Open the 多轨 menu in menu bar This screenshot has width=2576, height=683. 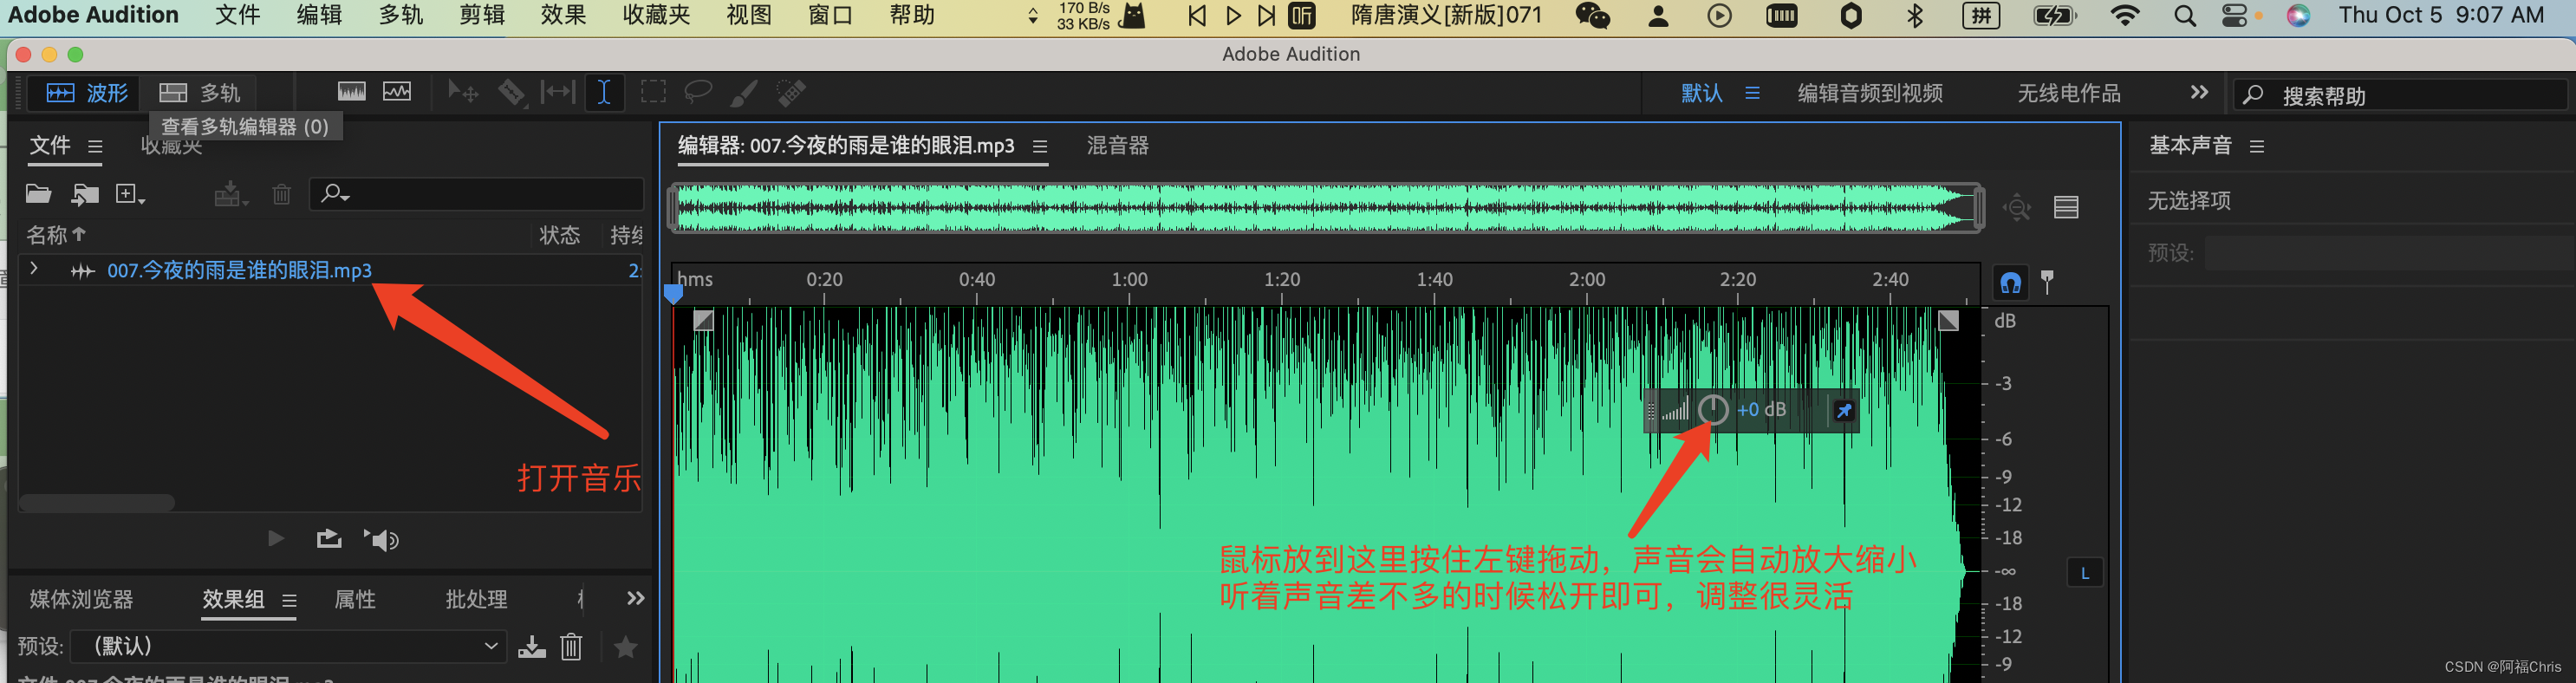(401, 15)
